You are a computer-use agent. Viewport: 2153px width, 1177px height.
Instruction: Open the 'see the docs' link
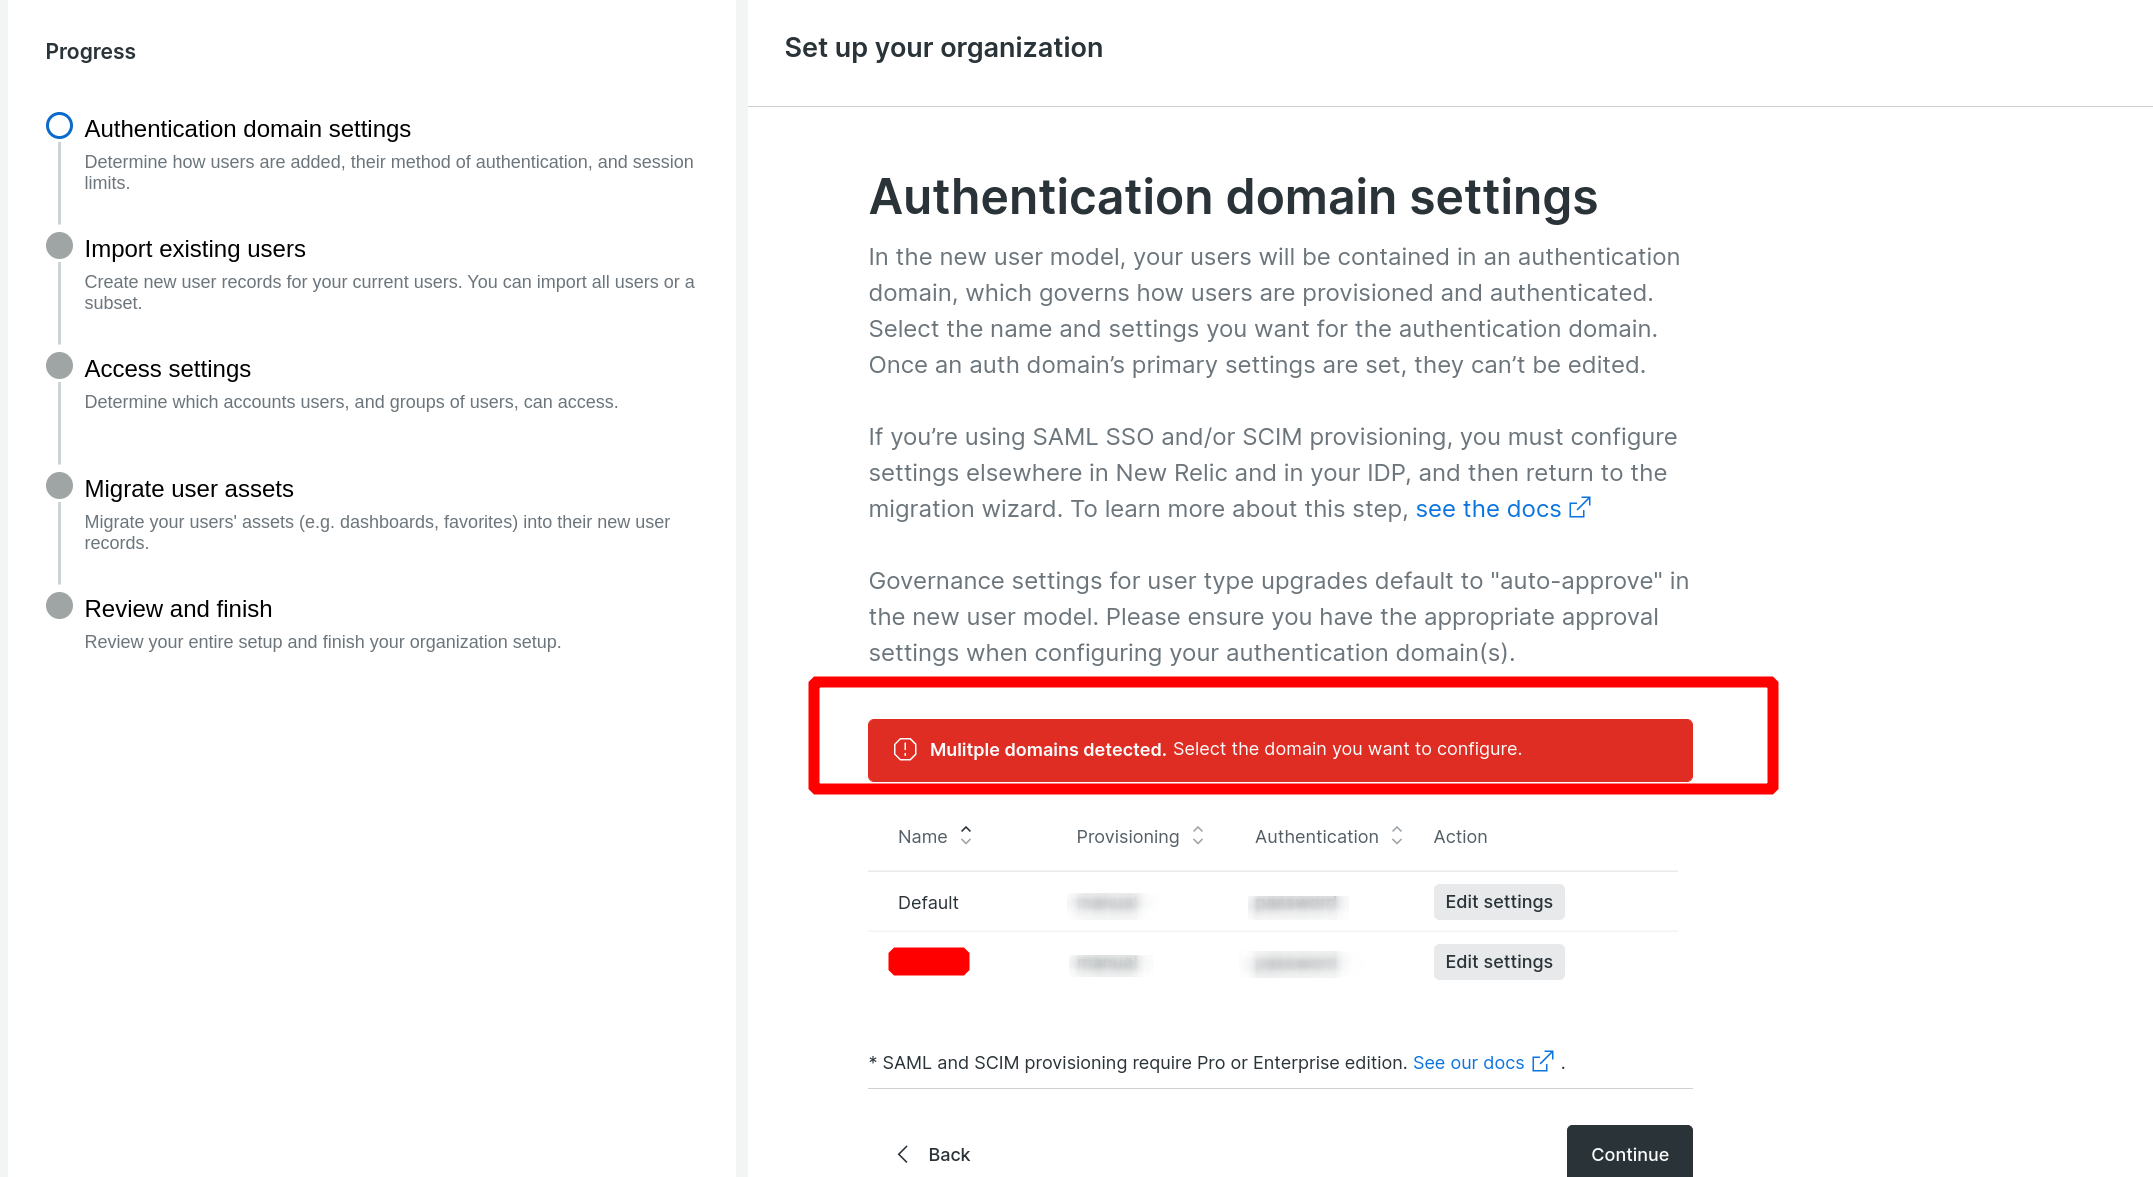pos(1487,509)
